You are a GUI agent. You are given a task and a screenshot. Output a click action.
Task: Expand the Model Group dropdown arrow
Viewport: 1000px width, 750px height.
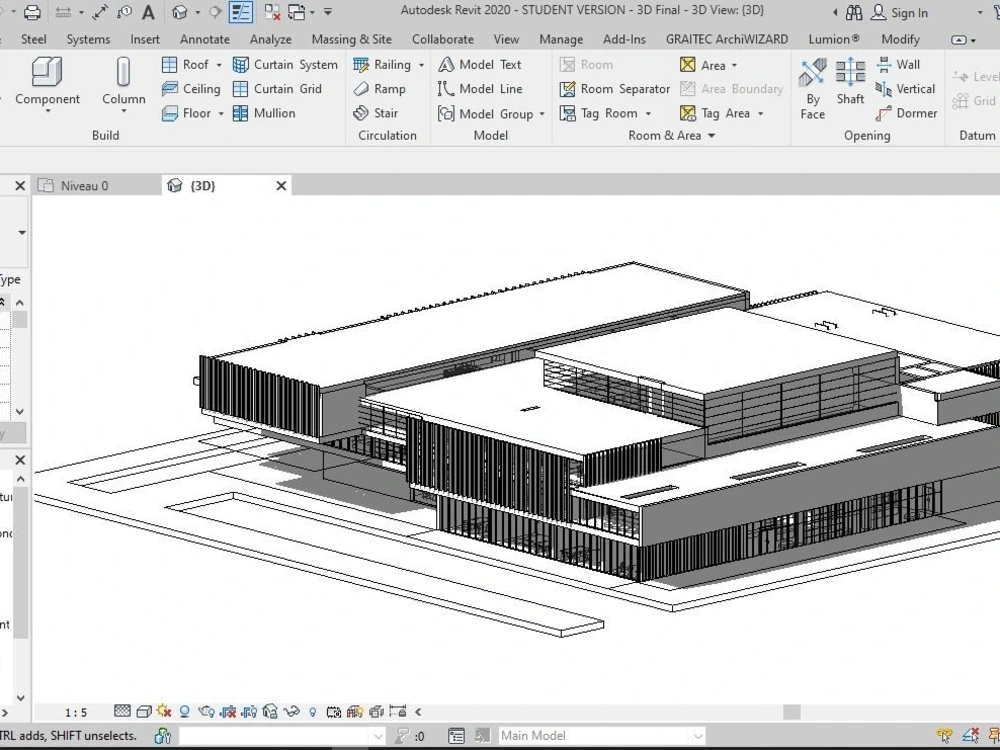pyautogui.click(x=542, y=114)
